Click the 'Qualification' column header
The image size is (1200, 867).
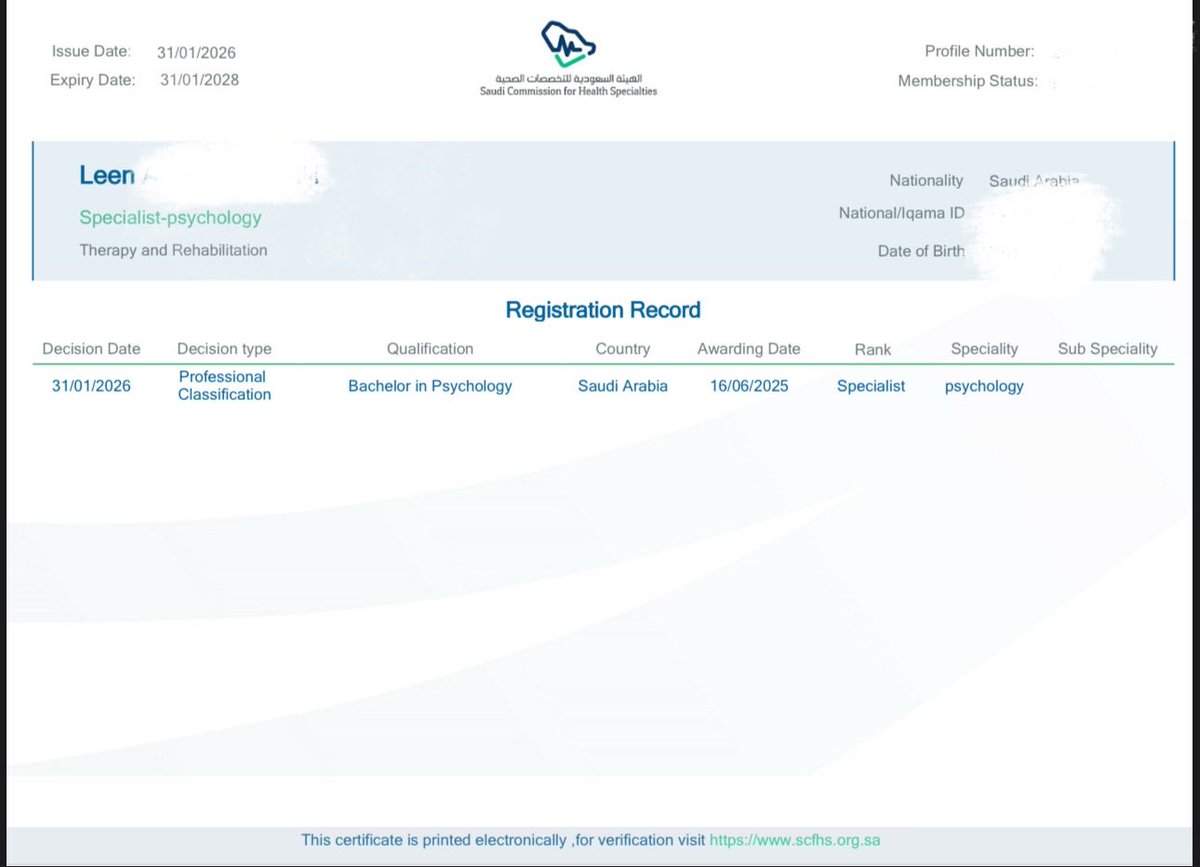pos(430,349)
